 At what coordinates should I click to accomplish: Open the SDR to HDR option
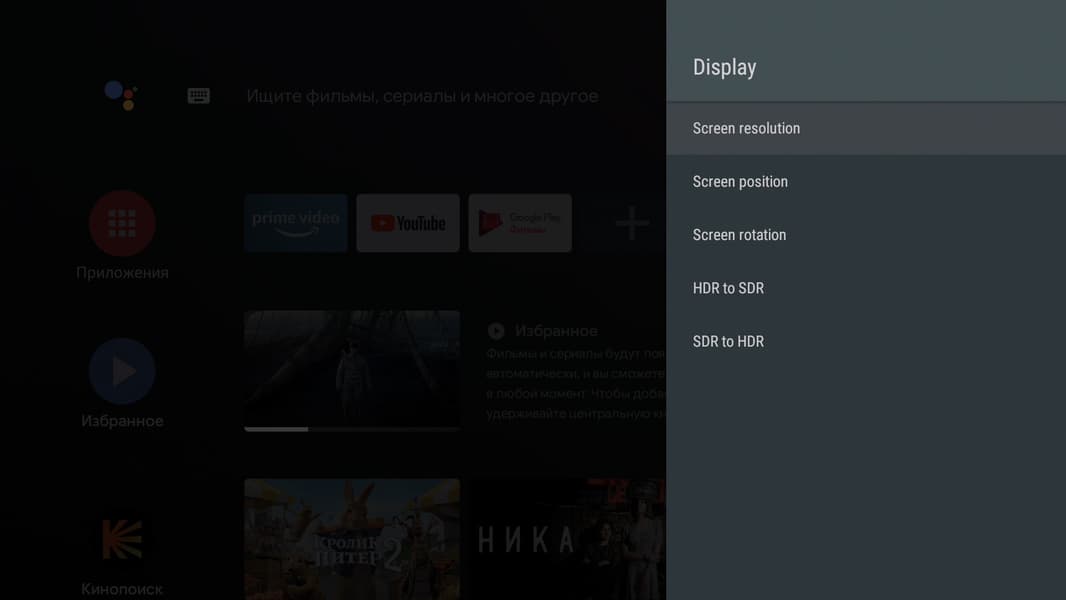[x=865, y=342]
